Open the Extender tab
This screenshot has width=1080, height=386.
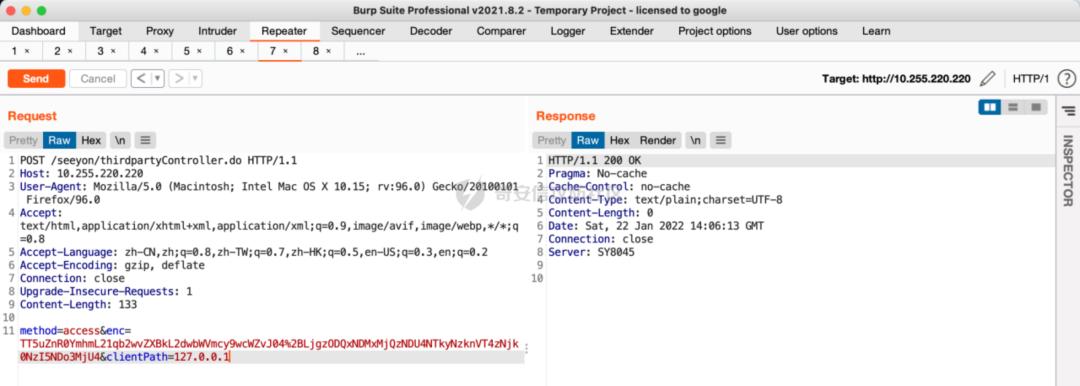coord(632,31)
